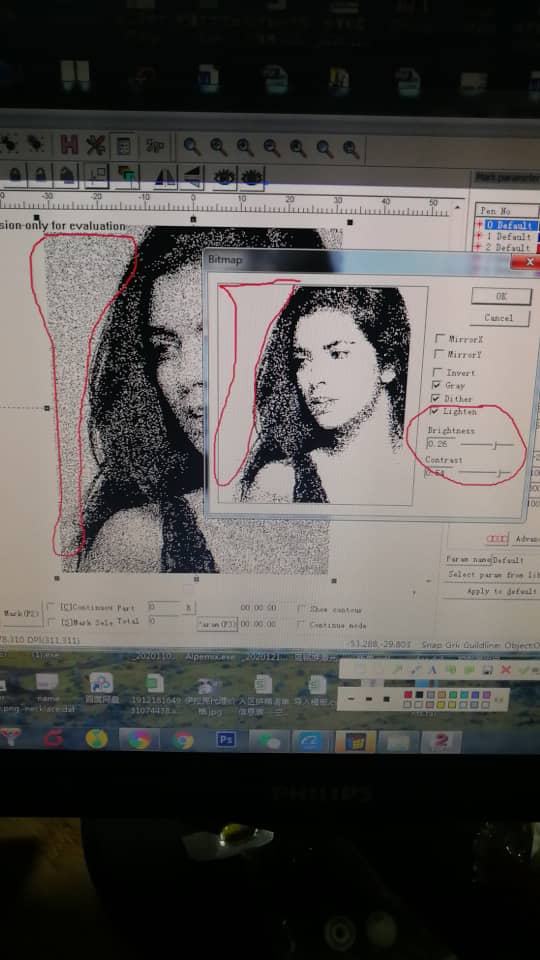Click Select param from library button
The height and width of the screenshot is (960, 540).
tap(493, 575)
